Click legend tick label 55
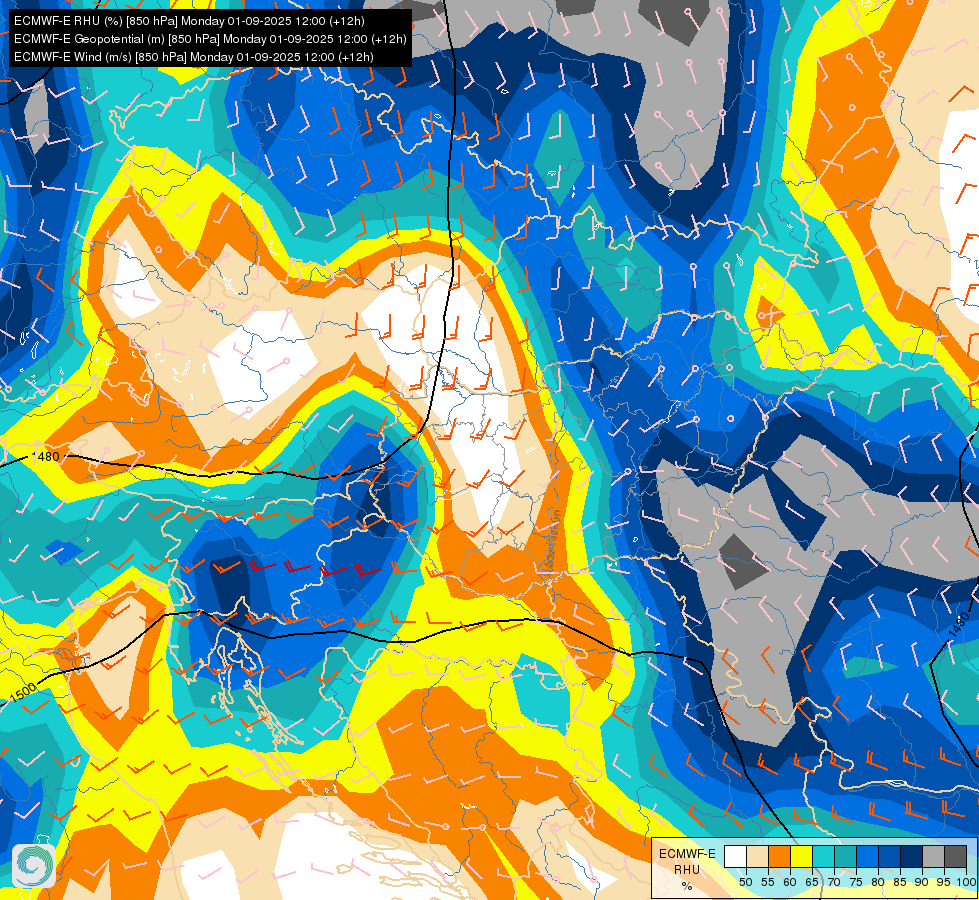 pos(768,882)
